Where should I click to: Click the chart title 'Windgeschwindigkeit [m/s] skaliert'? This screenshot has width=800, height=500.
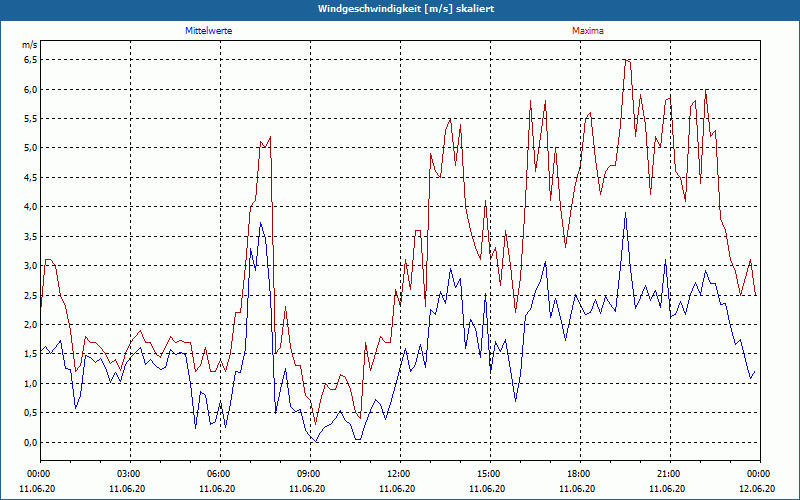pyautogui.click(x=406, y=9)
